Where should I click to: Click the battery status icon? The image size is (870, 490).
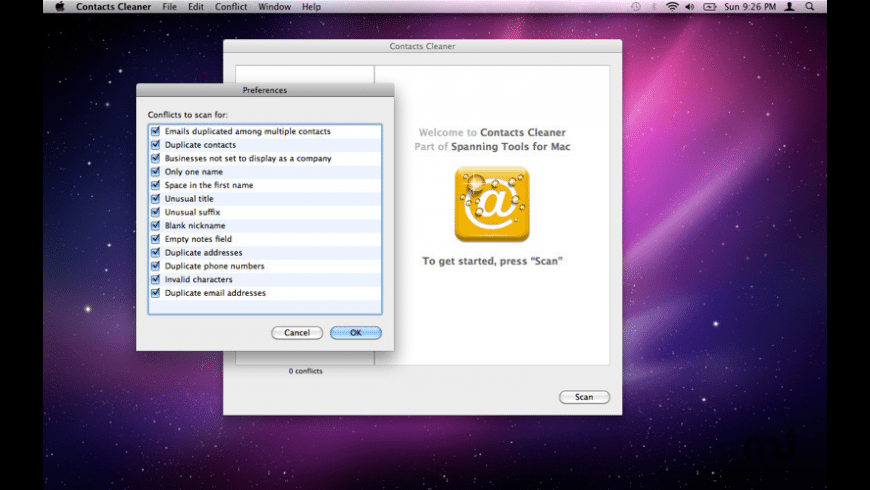(710, 7)
